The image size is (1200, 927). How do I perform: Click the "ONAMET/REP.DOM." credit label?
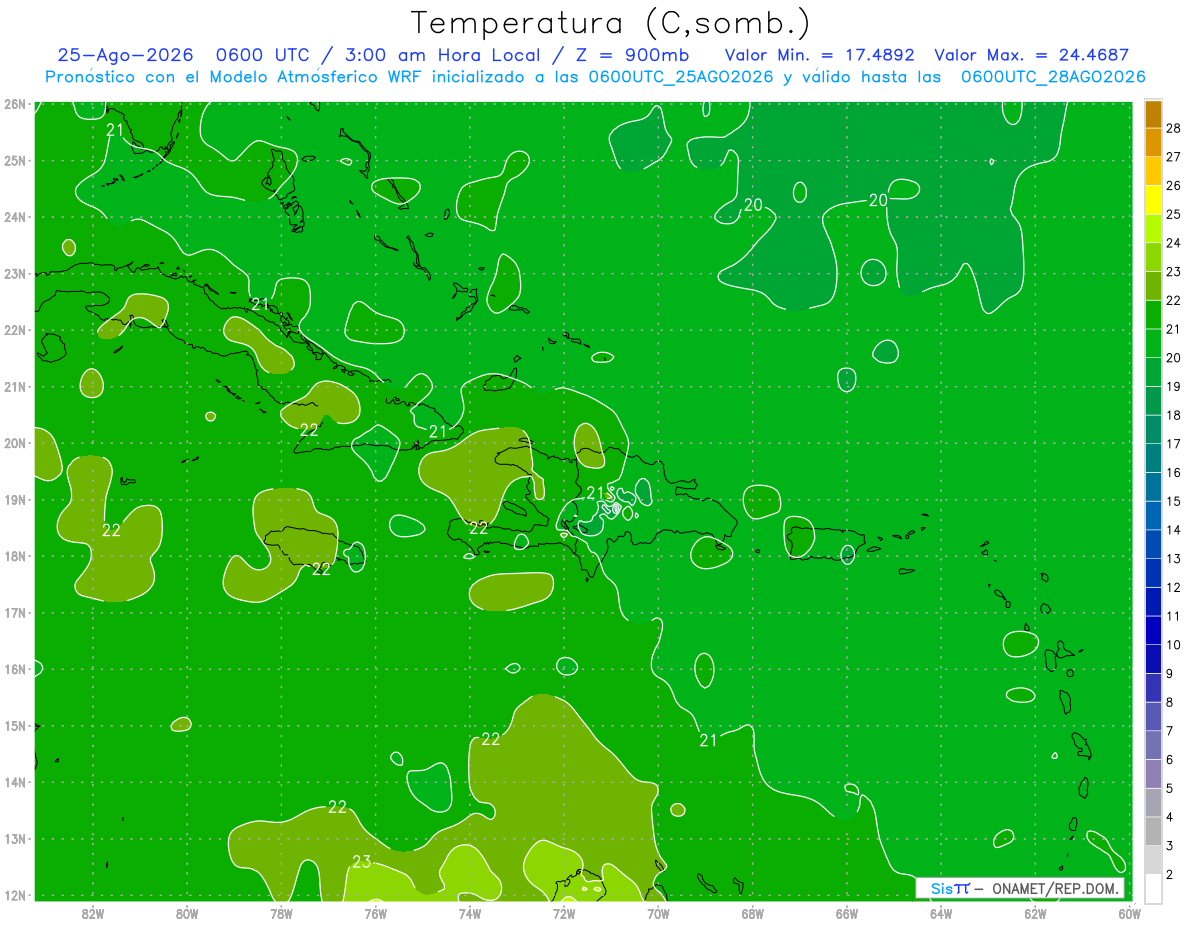[x=1057, y=888]
